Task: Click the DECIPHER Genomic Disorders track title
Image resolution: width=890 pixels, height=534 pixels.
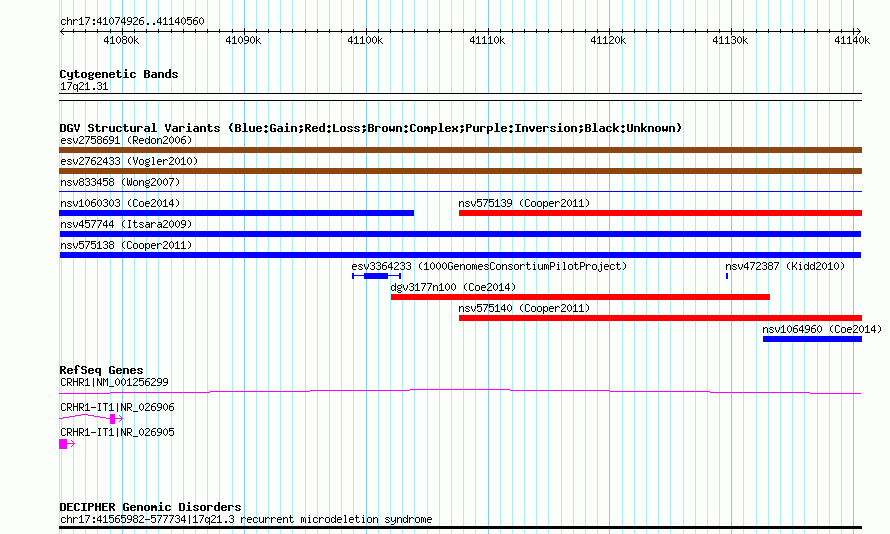Action: [x=150, y=507]
